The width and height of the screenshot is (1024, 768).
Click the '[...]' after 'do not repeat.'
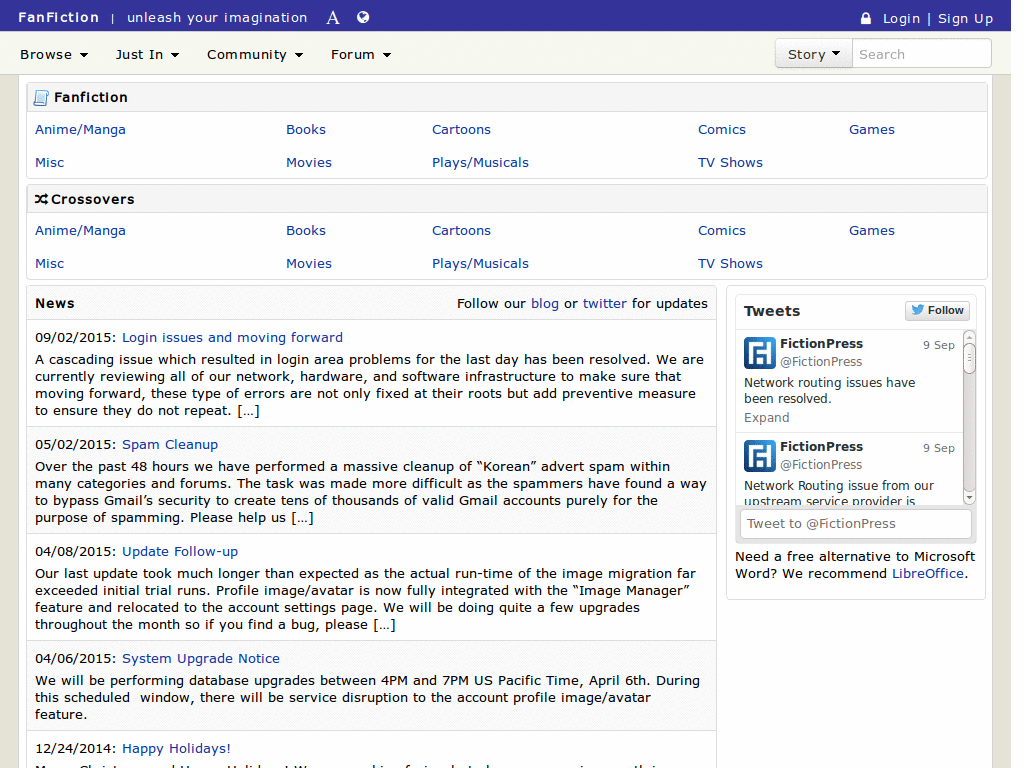point(248,411)
